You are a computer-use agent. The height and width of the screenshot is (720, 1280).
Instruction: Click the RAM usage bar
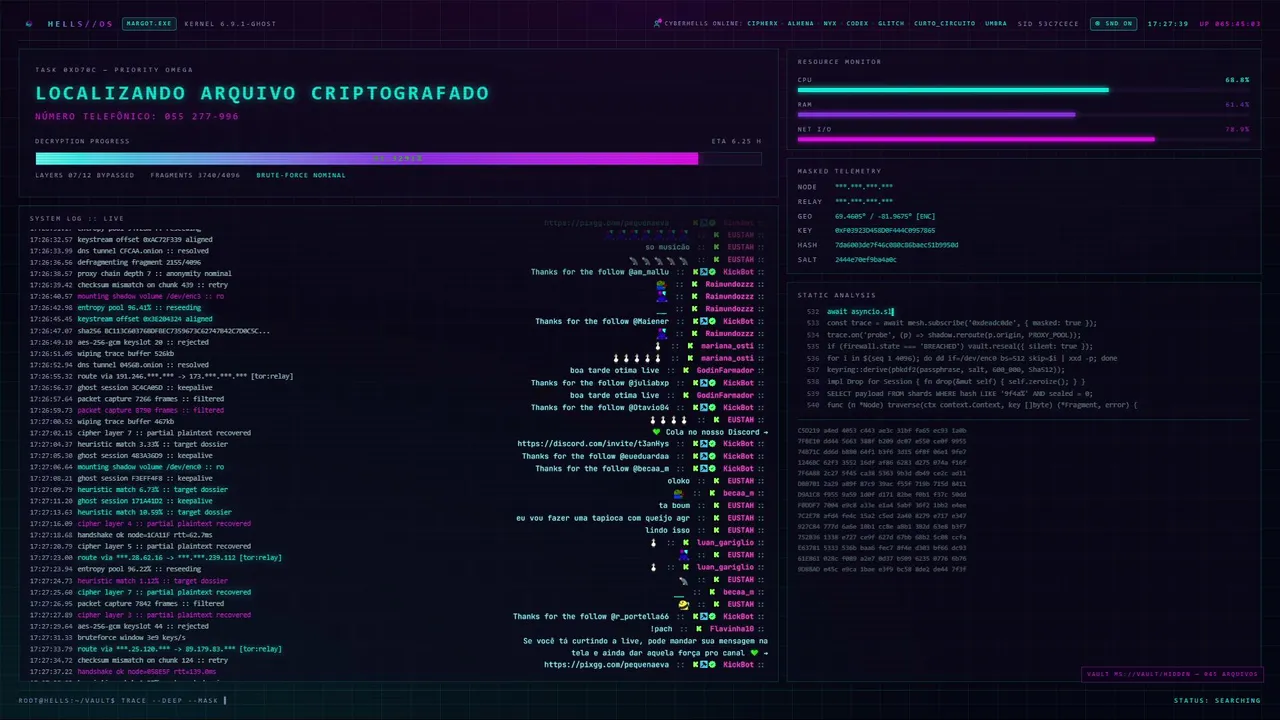[1024, 114]
